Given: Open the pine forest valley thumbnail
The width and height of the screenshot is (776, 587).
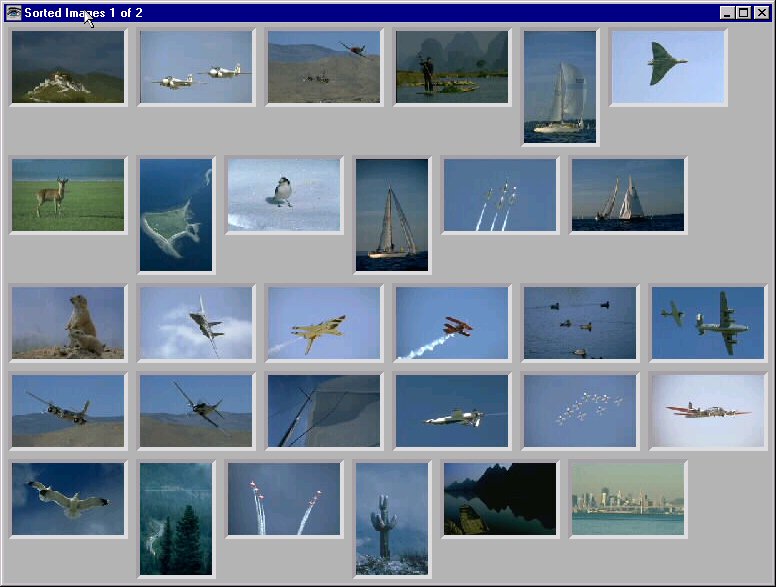Looking at the screenshot, I should coord(176,519).
